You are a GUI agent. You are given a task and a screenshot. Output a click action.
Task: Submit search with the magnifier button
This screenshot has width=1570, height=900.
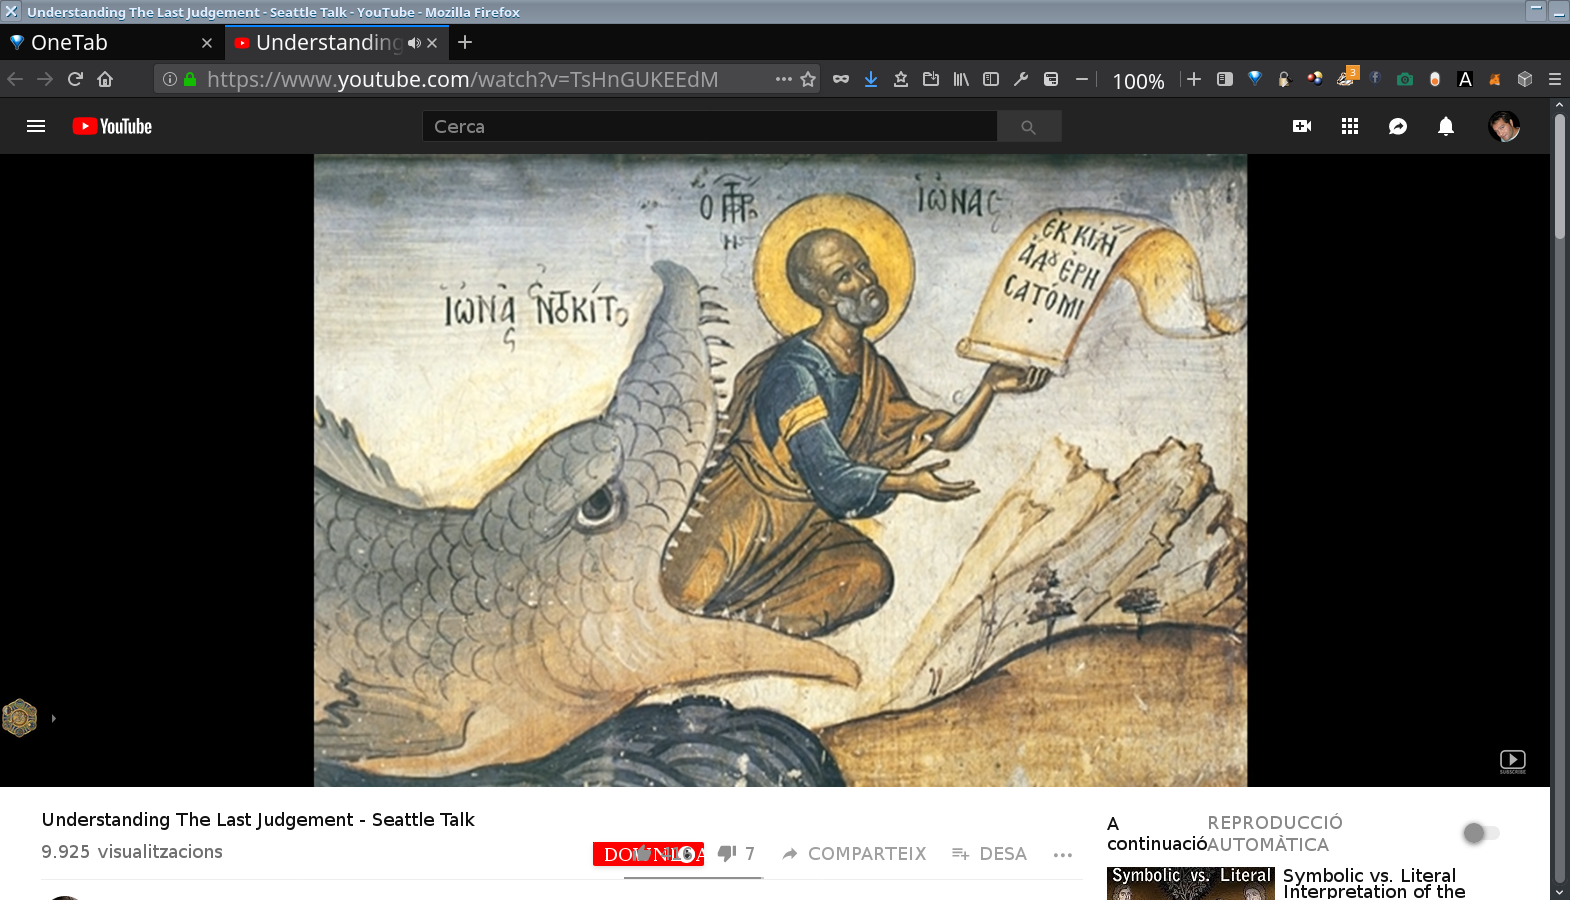pyautogui.click(x=1028, y=126)
